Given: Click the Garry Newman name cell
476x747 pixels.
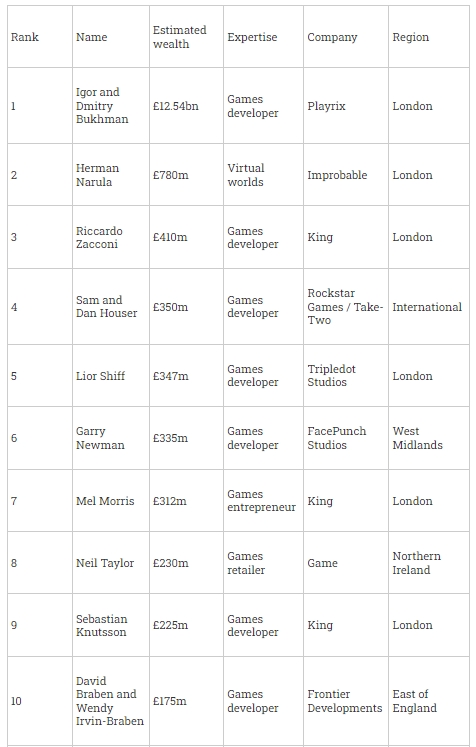Looking at the screenshot, I should [x=111, y=438].
